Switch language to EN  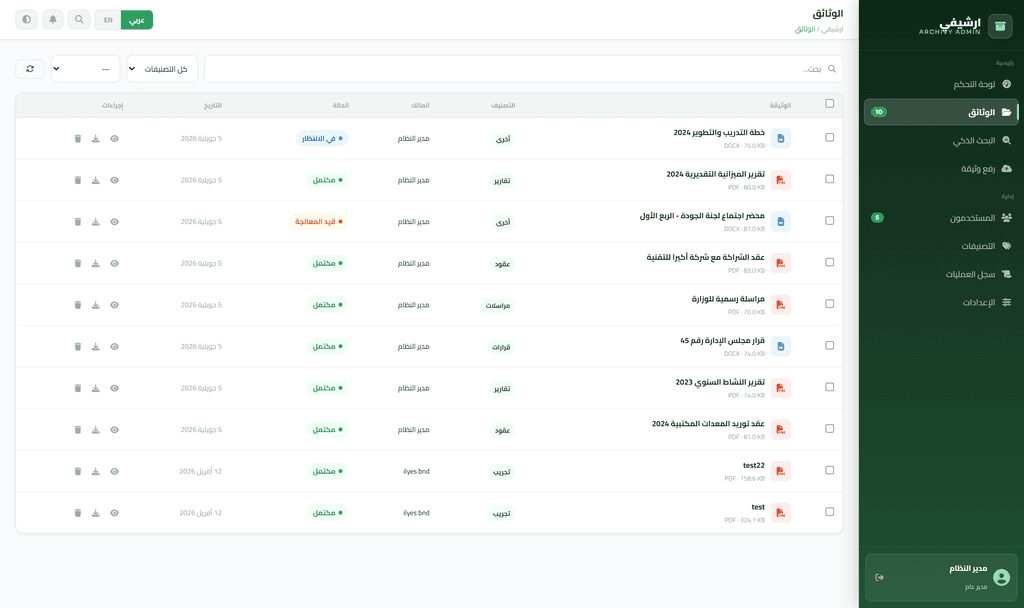(x=108, y=20)
